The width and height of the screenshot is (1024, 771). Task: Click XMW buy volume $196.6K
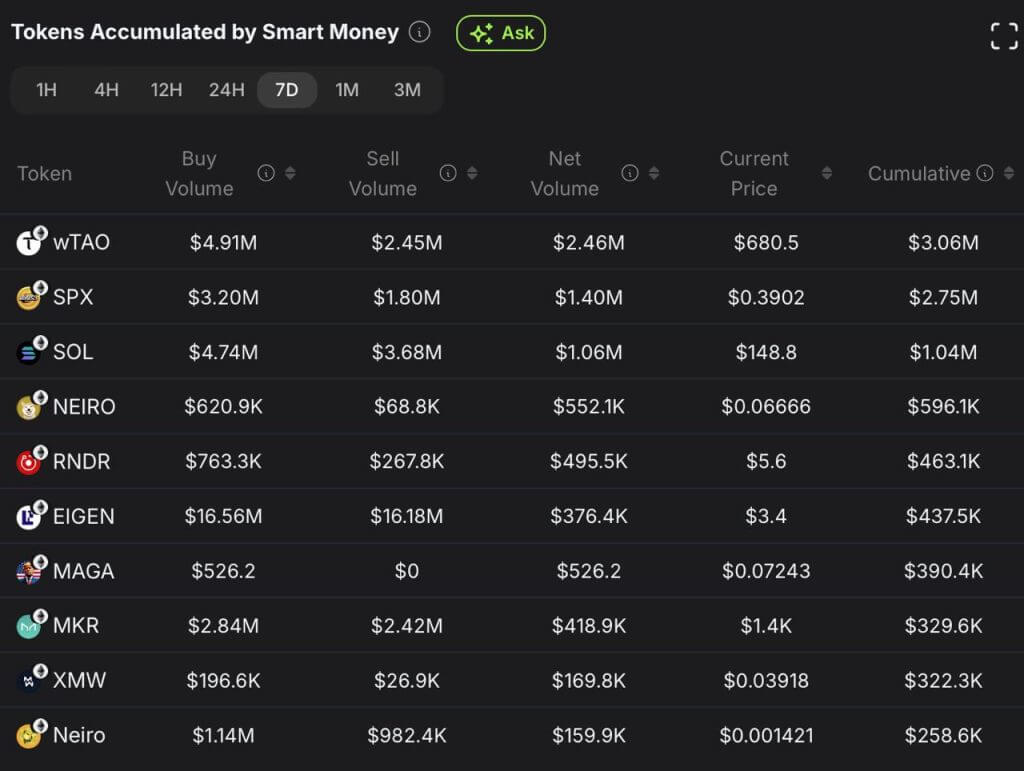click(x=223, y=681)
